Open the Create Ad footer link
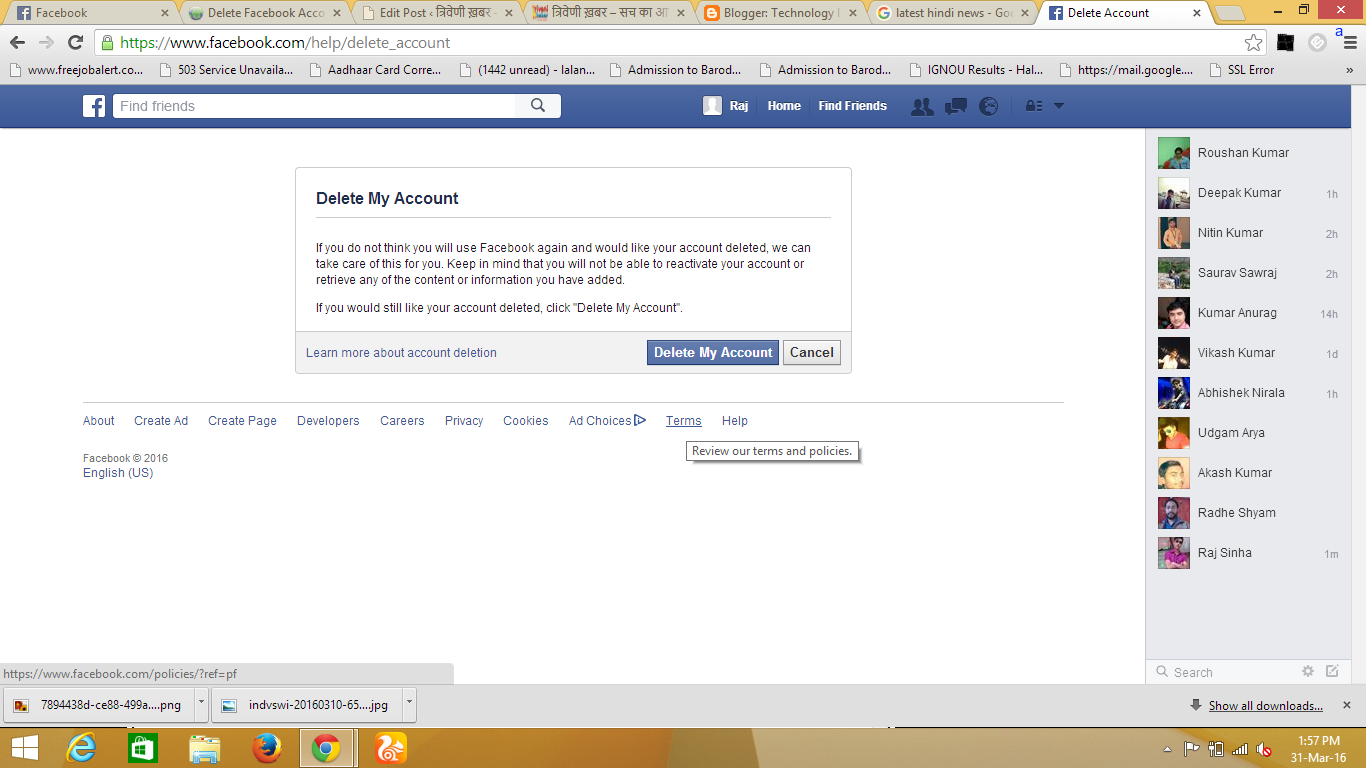The image size is (1366, 768). pos(161,421)
